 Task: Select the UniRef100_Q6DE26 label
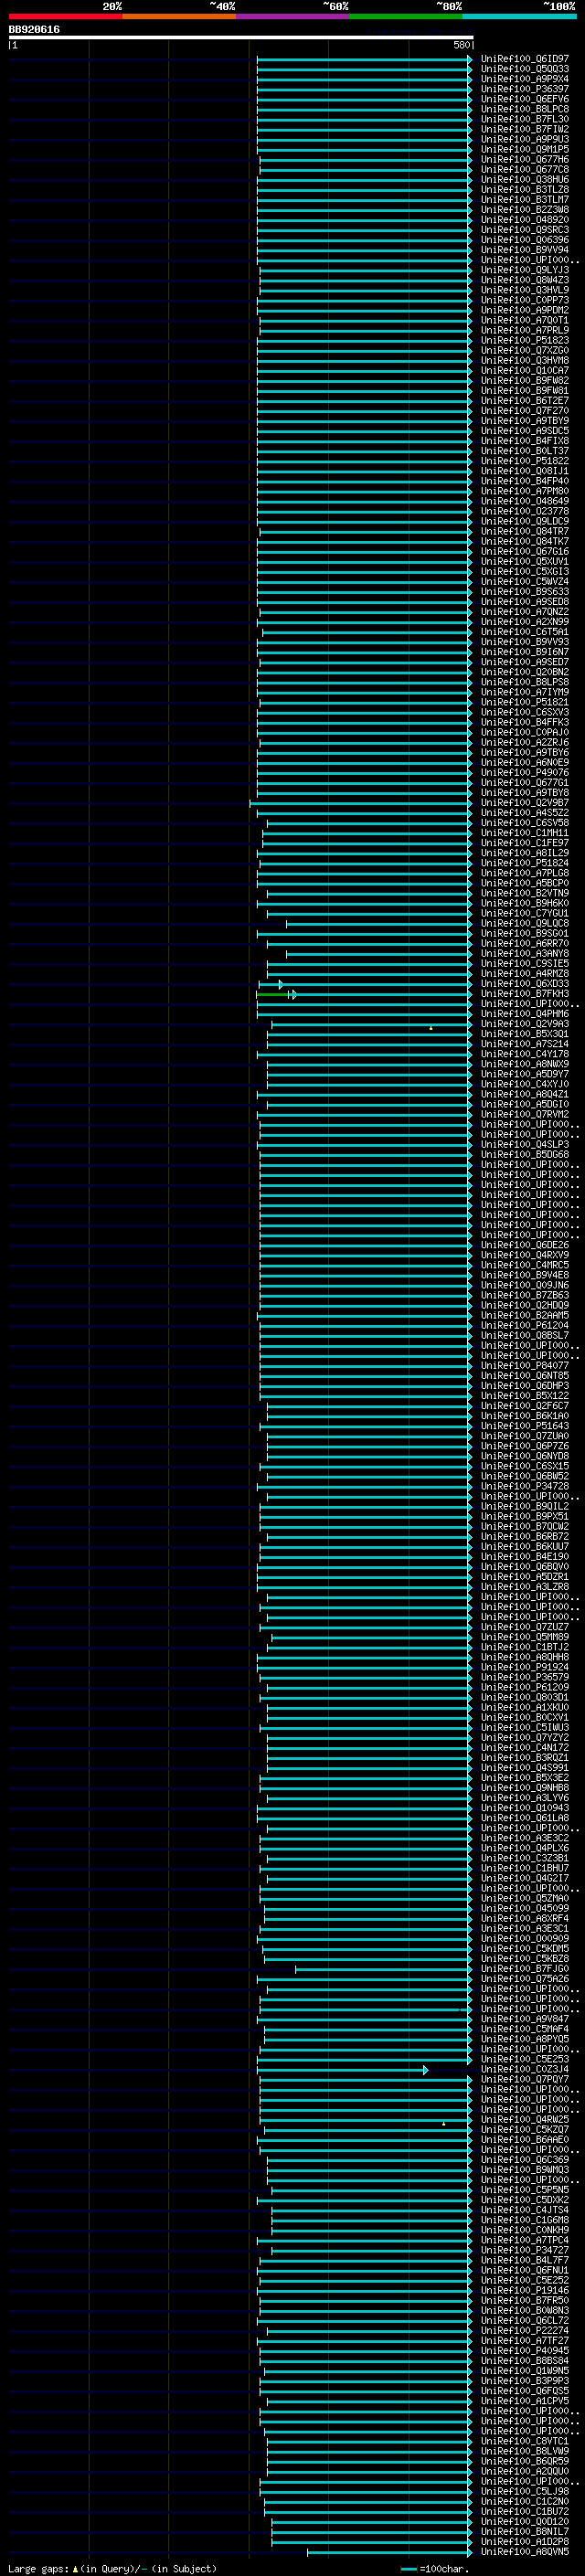pyautogui.click(x=525, y=1245)
